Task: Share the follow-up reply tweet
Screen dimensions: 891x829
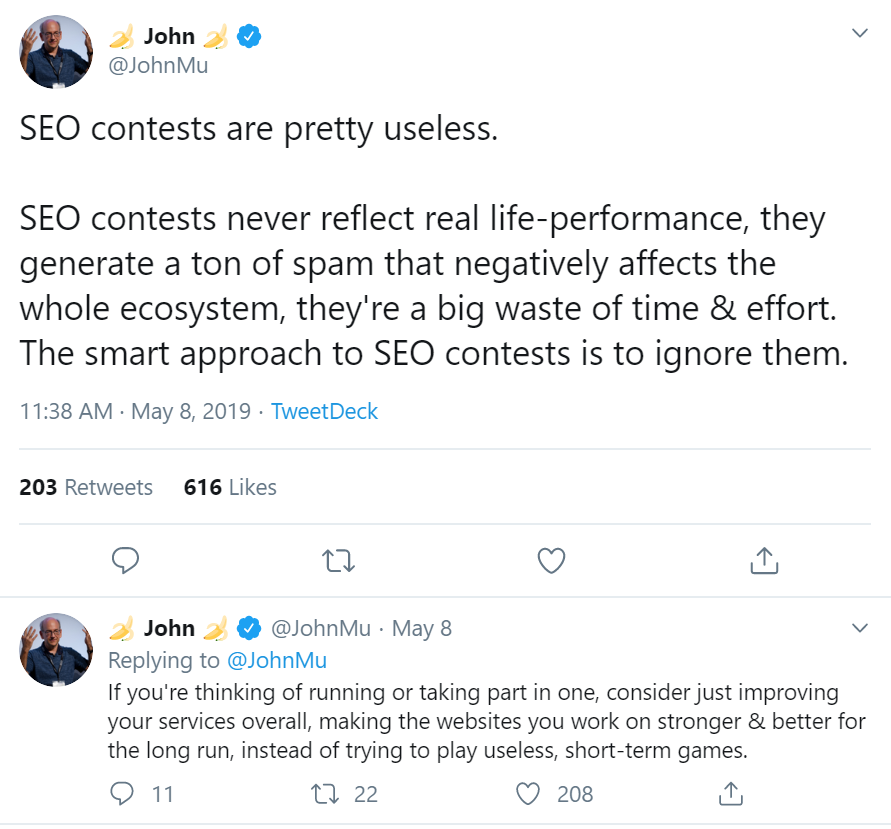Action: pos(732,794)
